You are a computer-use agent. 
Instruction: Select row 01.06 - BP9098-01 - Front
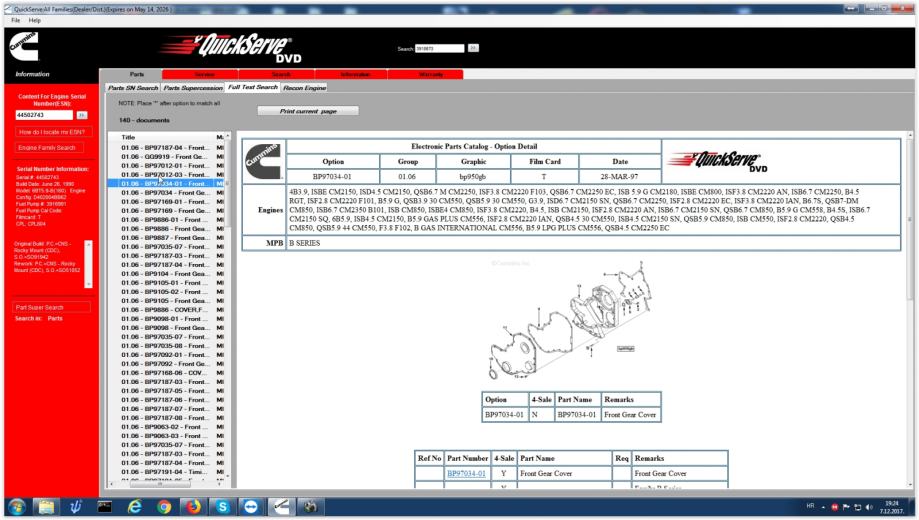pos(166,319)
